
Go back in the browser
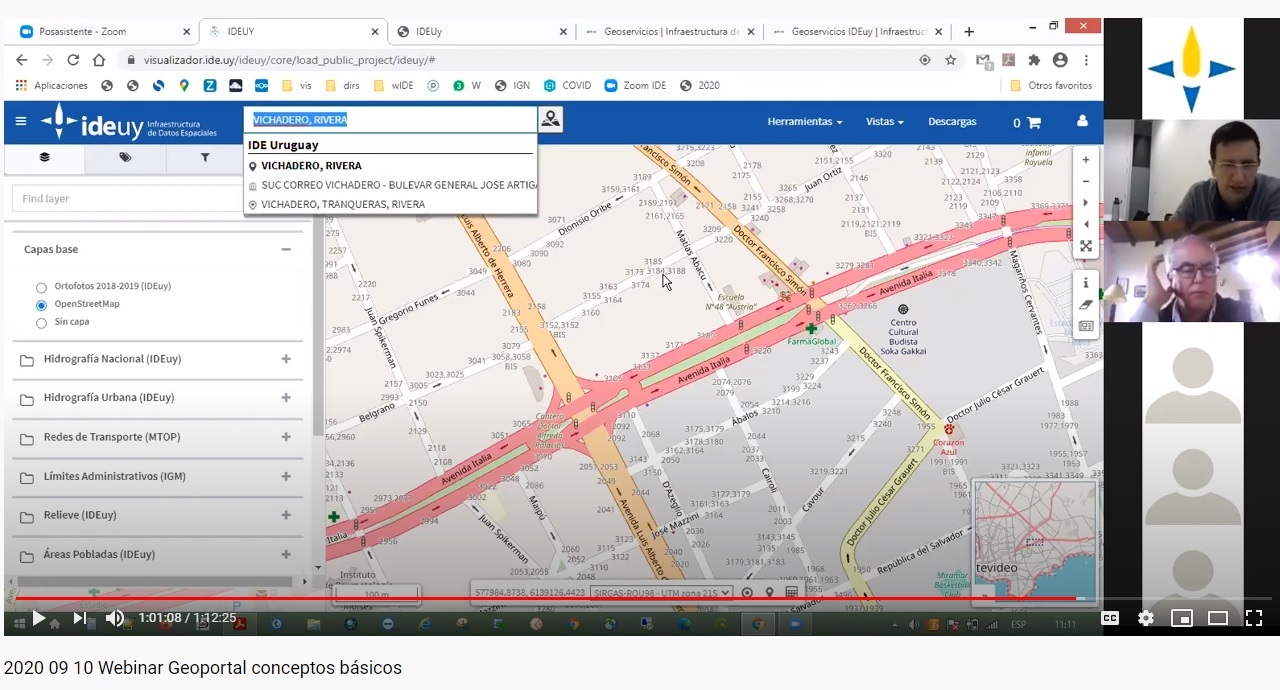coord(22,60)
